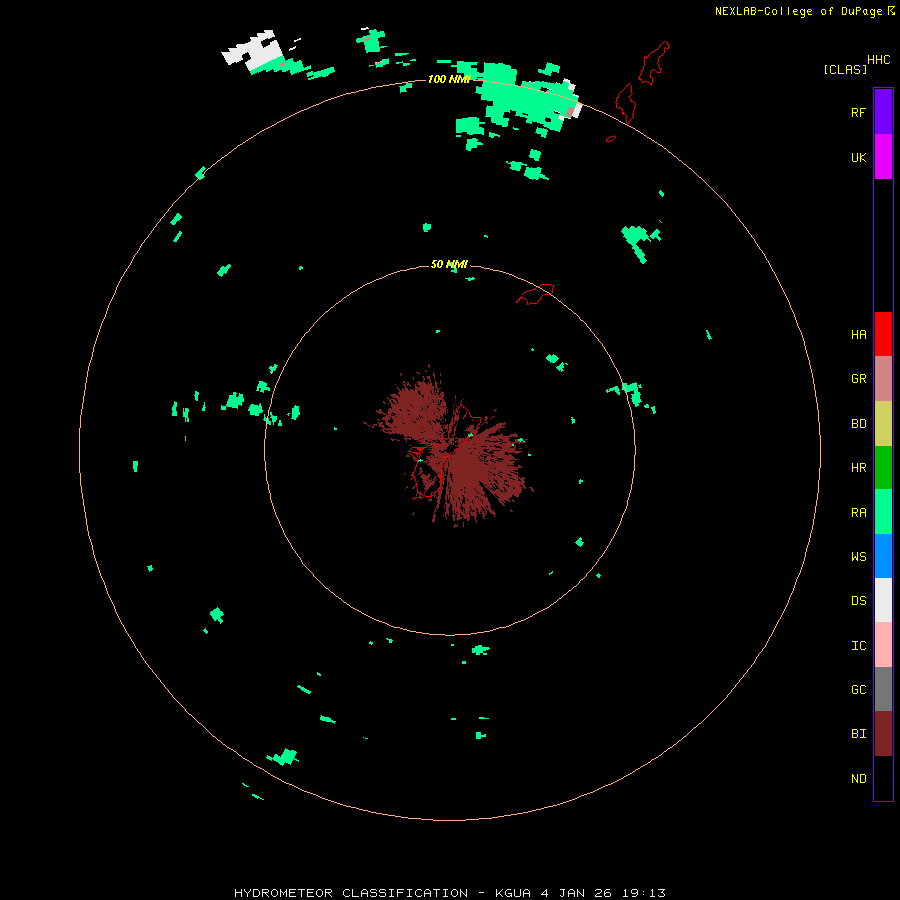Click the RF legend label
The height and width of the screenshot is (900, 900).
point(858,112)
